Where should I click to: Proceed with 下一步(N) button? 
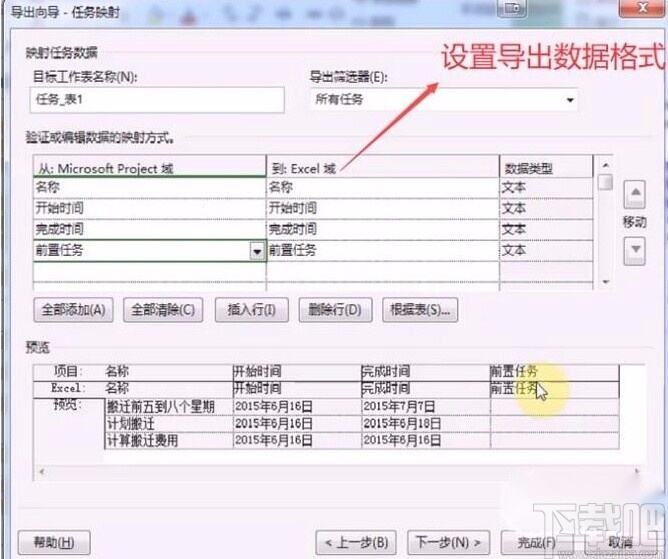click(x=448, y=542)
